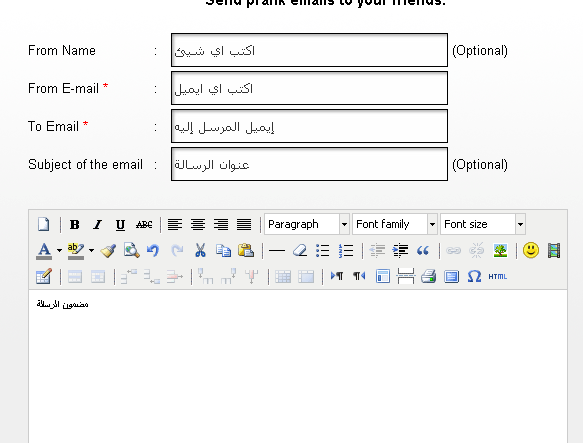Click the From E-mail input field
This screenshot has height=443, width=583.
pyautogui.click(x=309, y=88)
